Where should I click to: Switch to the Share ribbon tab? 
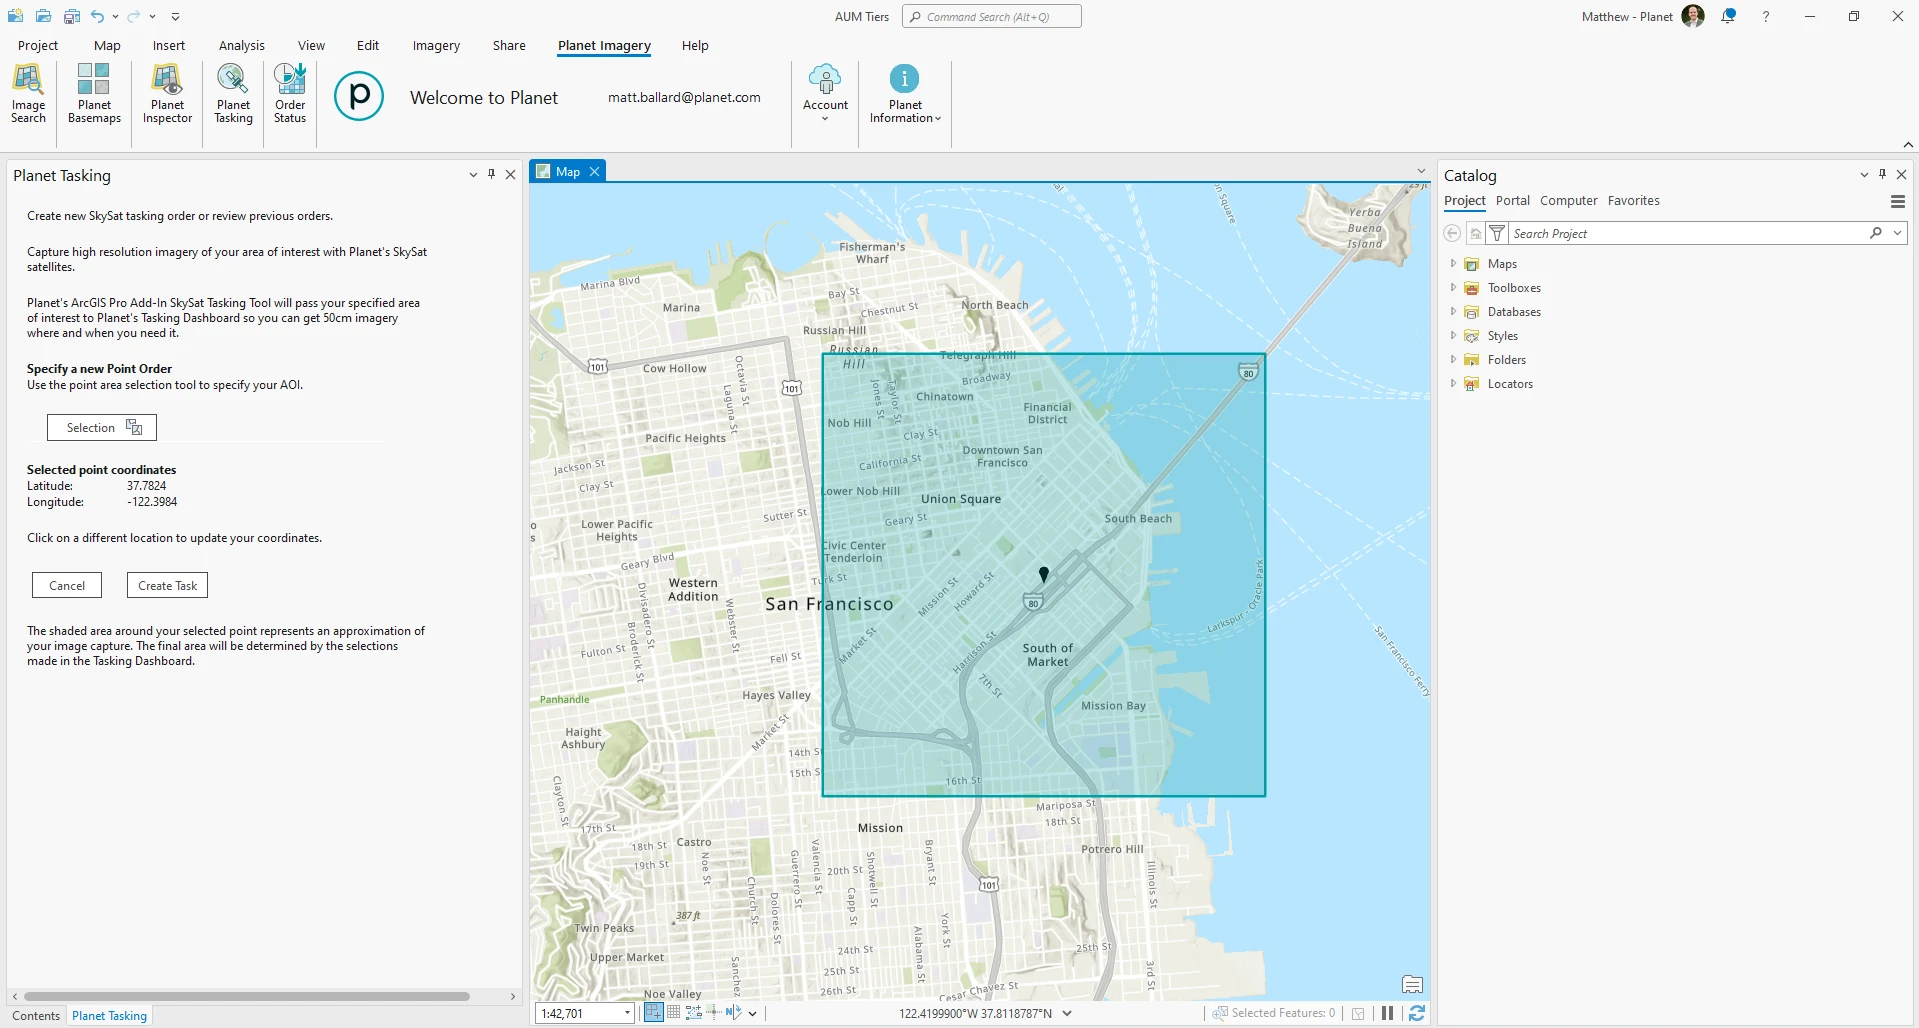click(509, 45)
